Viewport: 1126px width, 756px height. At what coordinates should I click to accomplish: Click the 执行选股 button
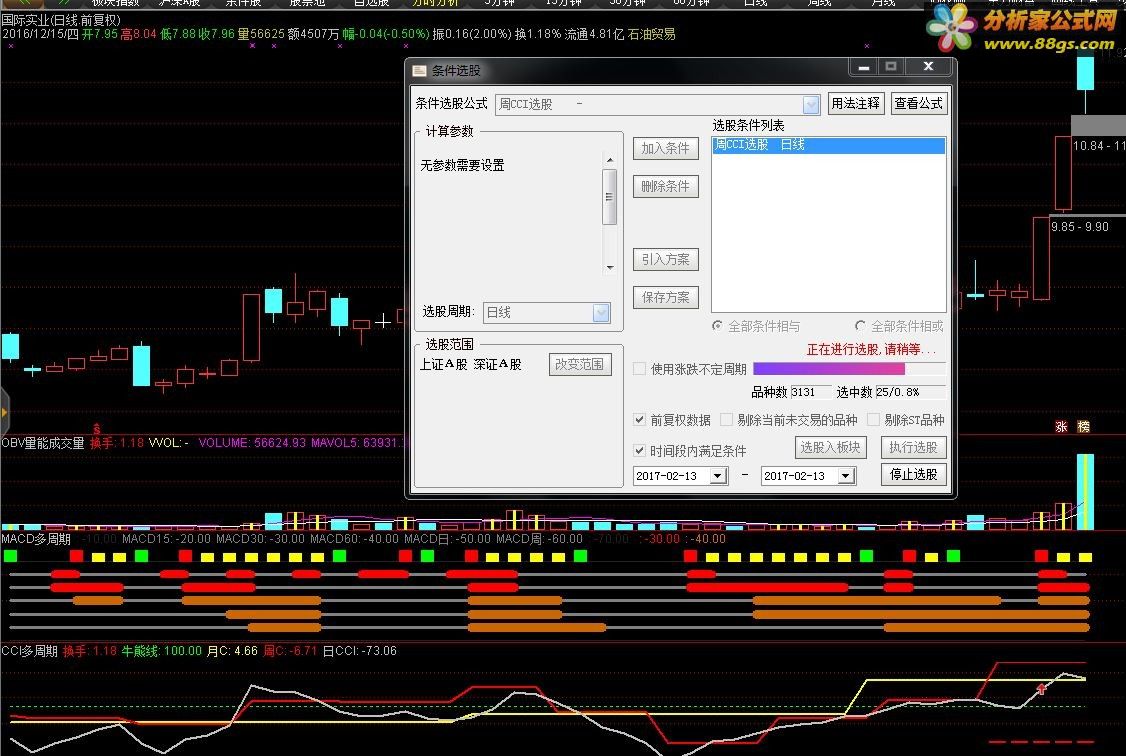point(913,447)
